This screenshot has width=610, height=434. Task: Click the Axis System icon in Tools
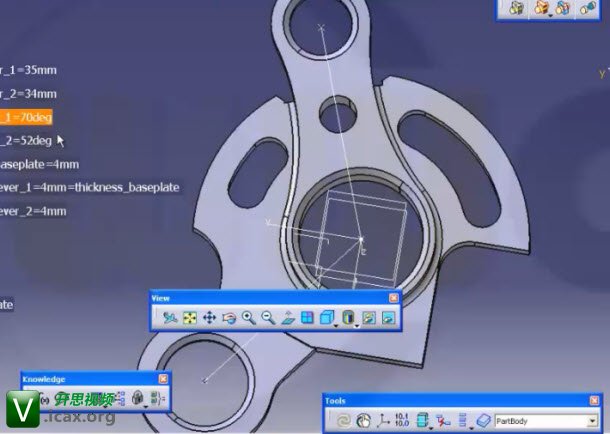pos(383,421)
